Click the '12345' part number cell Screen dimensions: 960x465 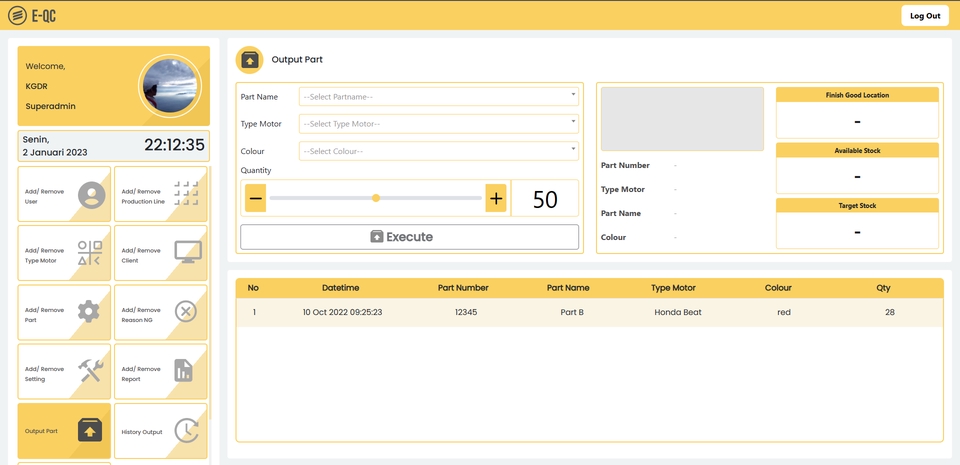pos(466,312)
